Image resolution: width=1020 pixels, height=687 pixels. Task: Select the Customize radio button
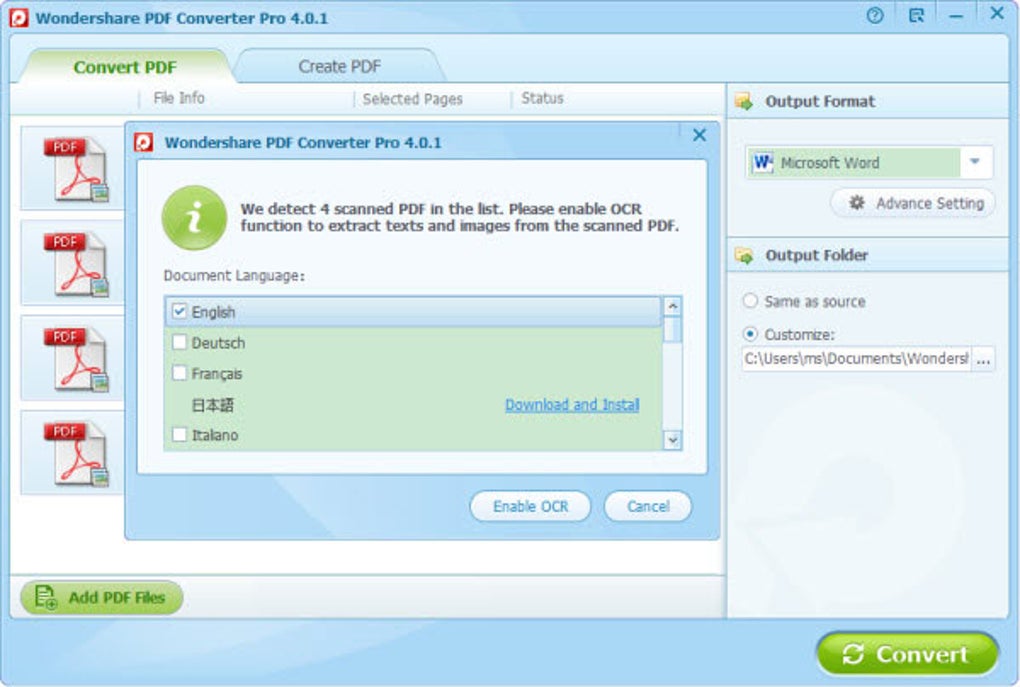[x=750, y=334]
